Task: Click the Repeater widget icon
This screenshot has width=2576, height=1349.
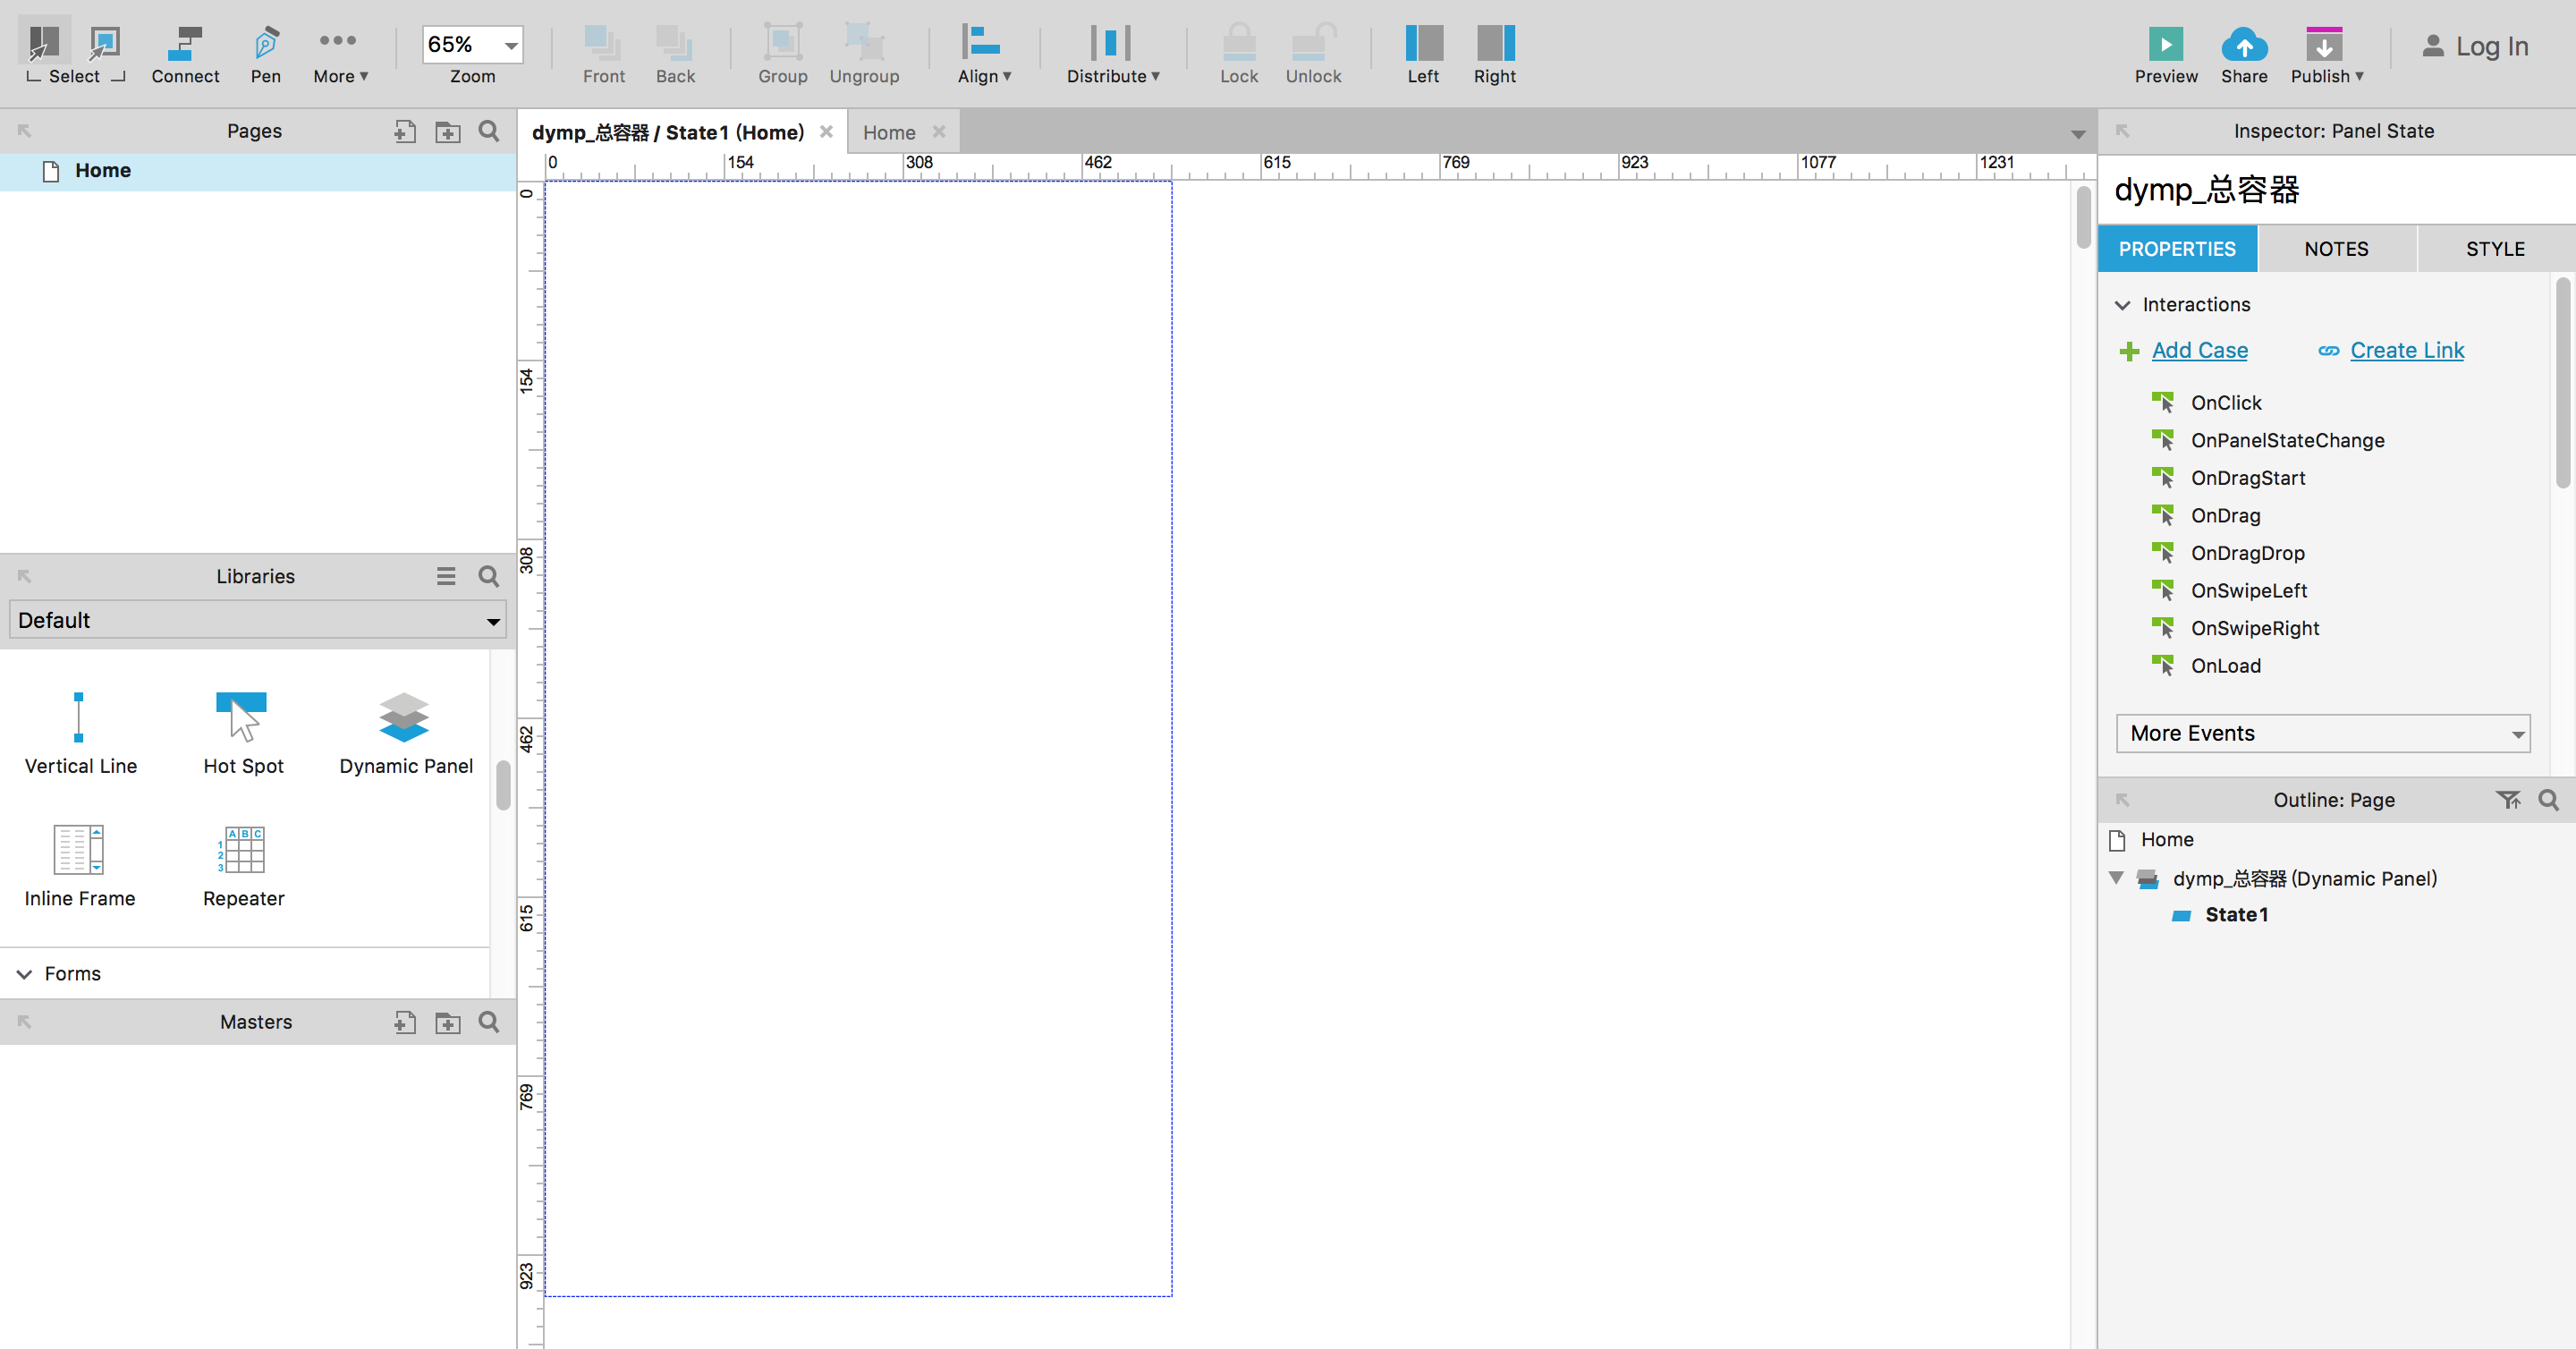Action: coord(242,850)
